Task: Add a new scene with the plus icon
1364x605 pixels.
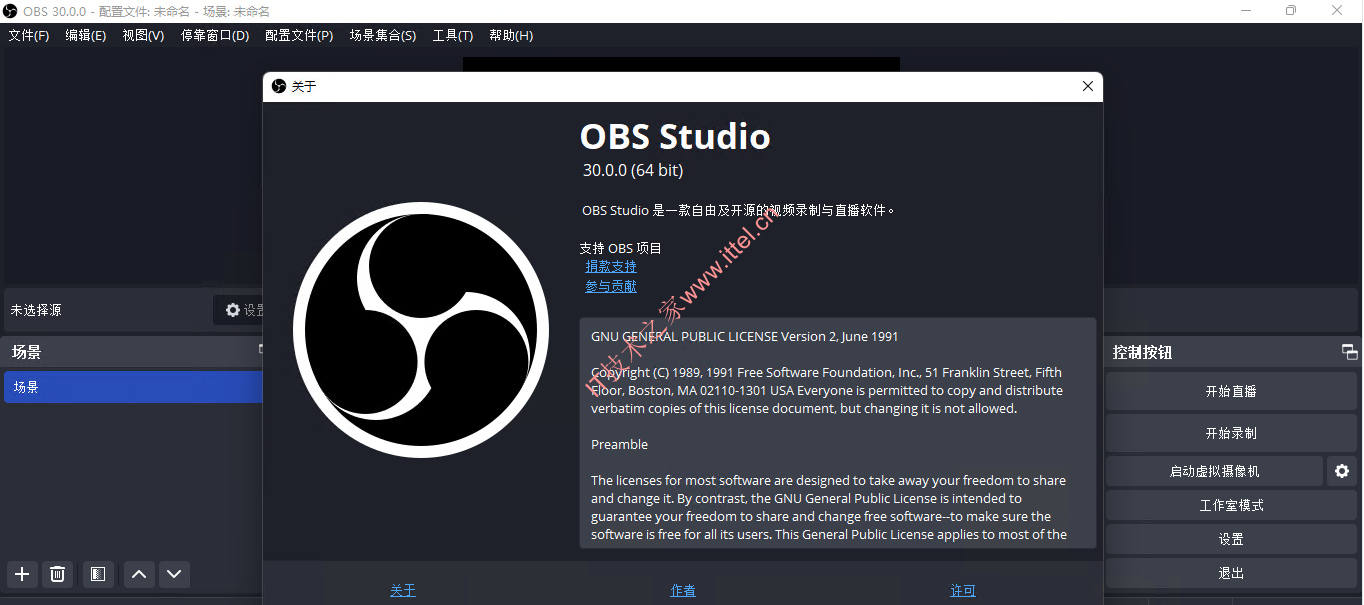Action: pyautogui.click(x=22, y=574)
